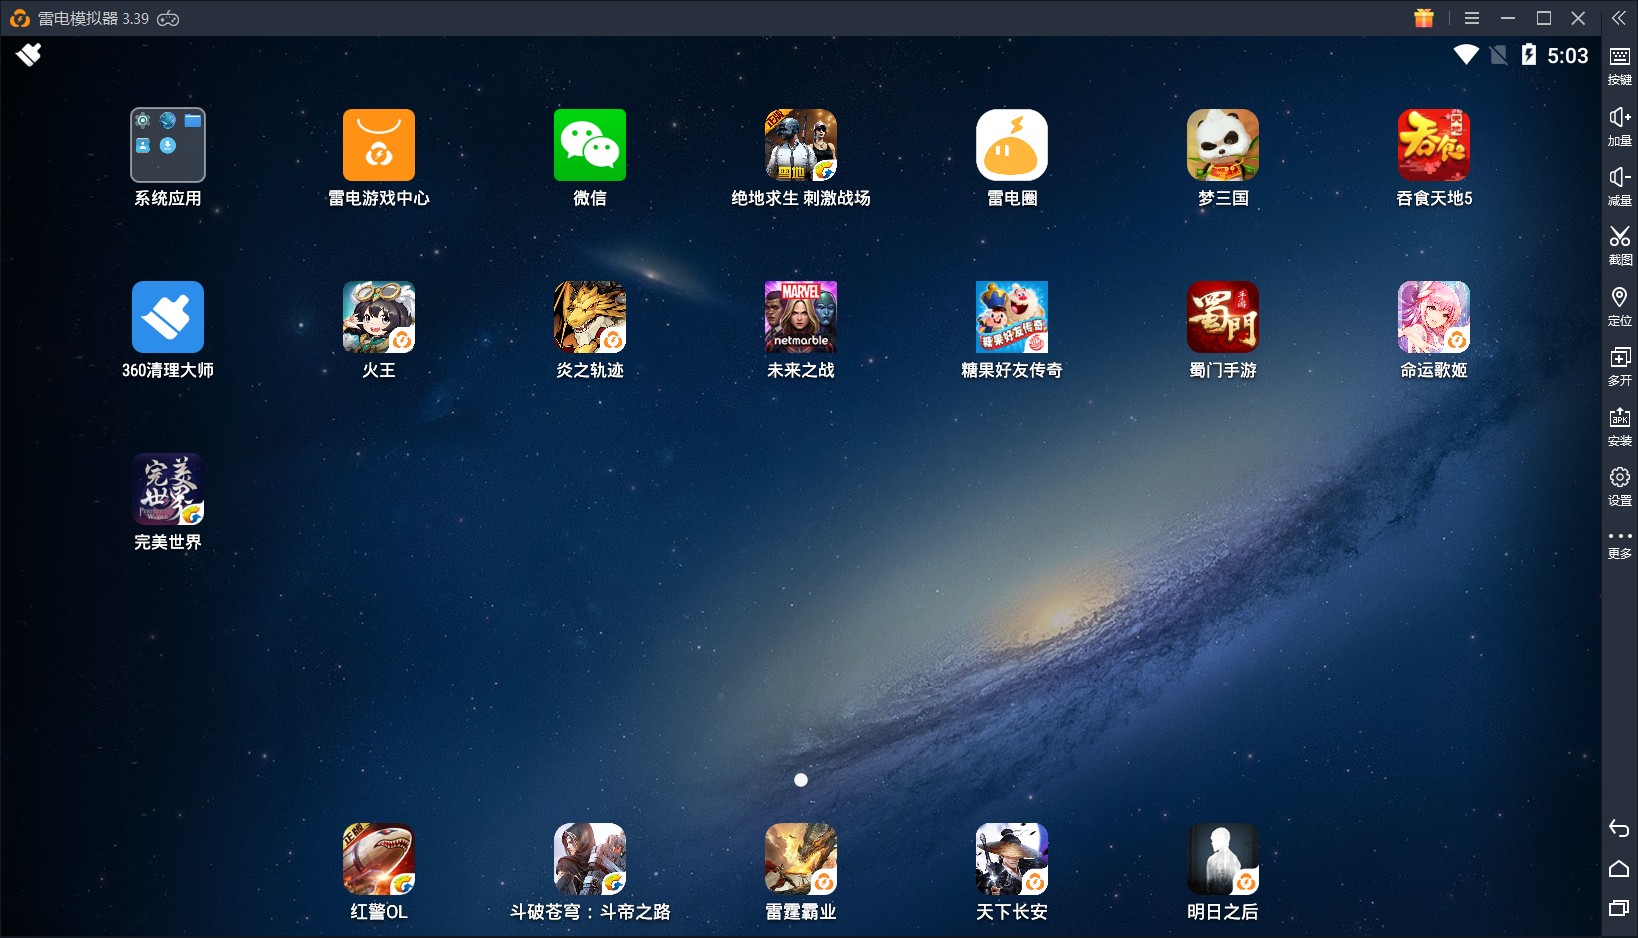Open 红警OL from the dock
This screenshot has height=938, width=1638.
[x=378, y=860]
